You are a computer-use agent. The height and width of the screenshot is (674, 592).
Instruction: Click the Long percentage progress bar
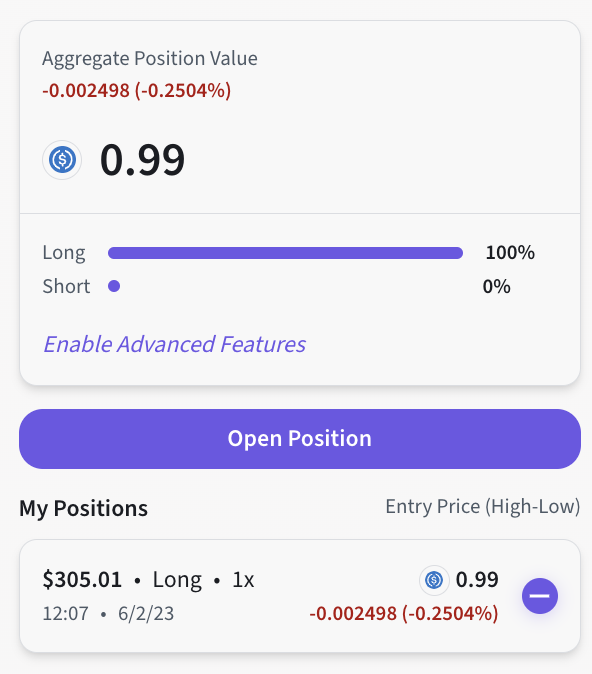click(285, 253)
